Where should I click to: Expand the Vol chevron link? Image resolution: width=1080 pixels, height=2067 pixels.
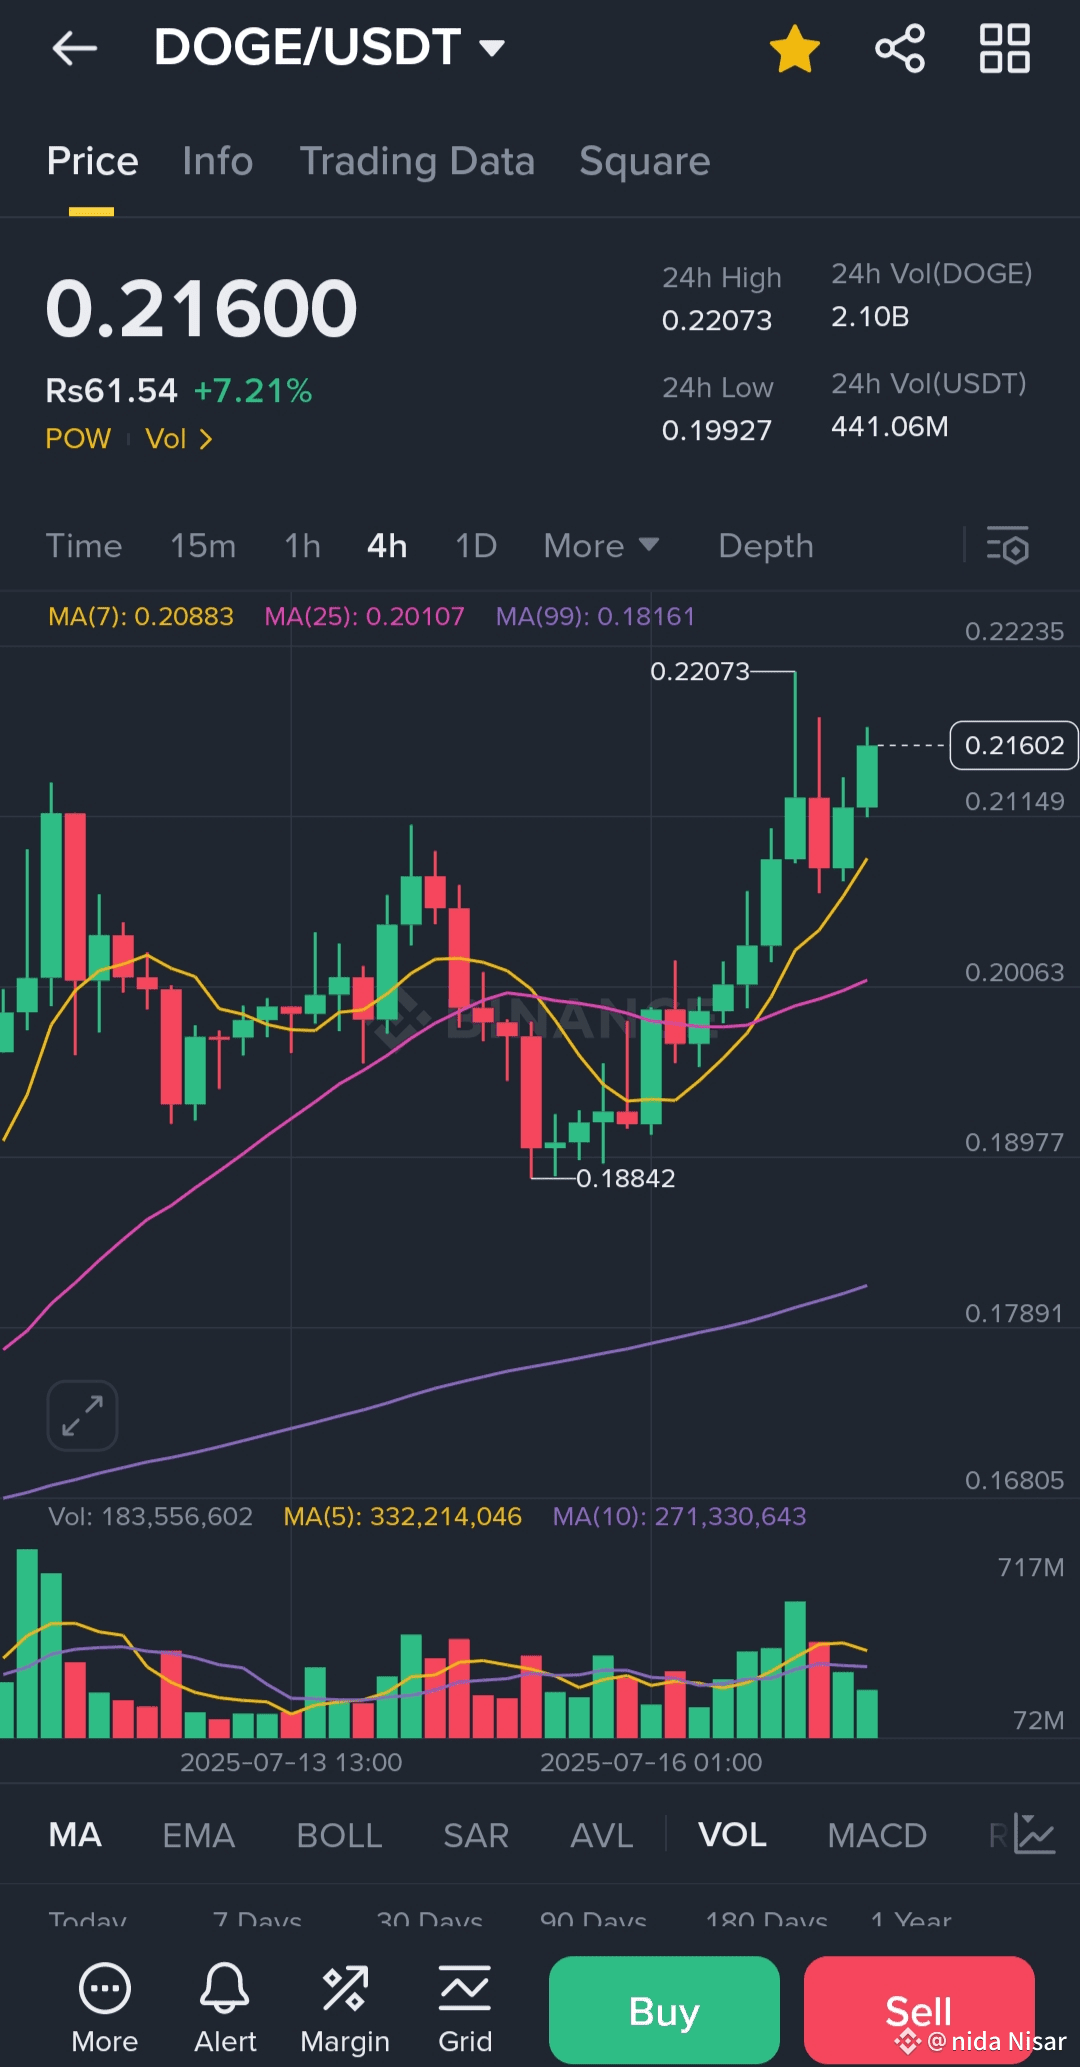pos(179,439)
